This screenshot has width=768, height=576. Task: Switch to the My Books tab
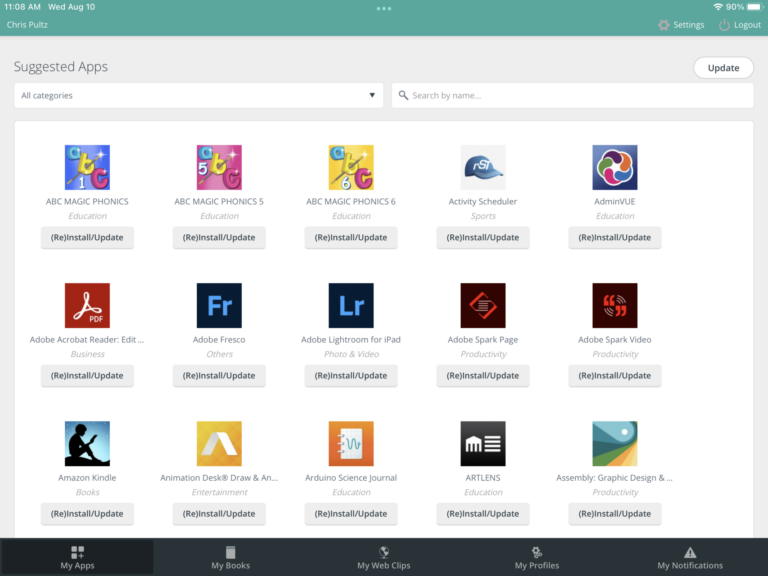pos(230,558)
